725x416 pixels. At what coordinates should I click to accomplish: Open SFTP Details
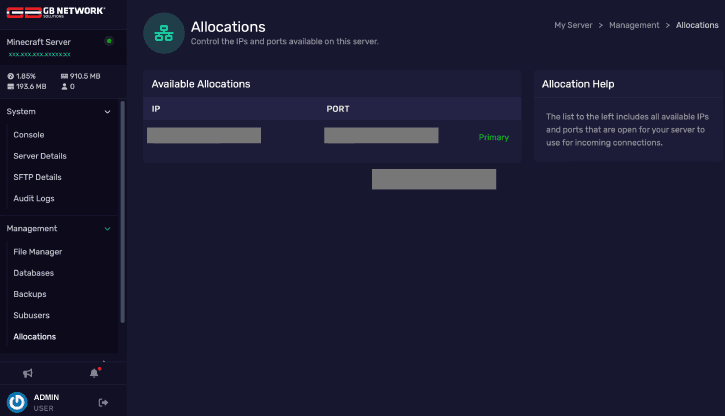point(37,177)
